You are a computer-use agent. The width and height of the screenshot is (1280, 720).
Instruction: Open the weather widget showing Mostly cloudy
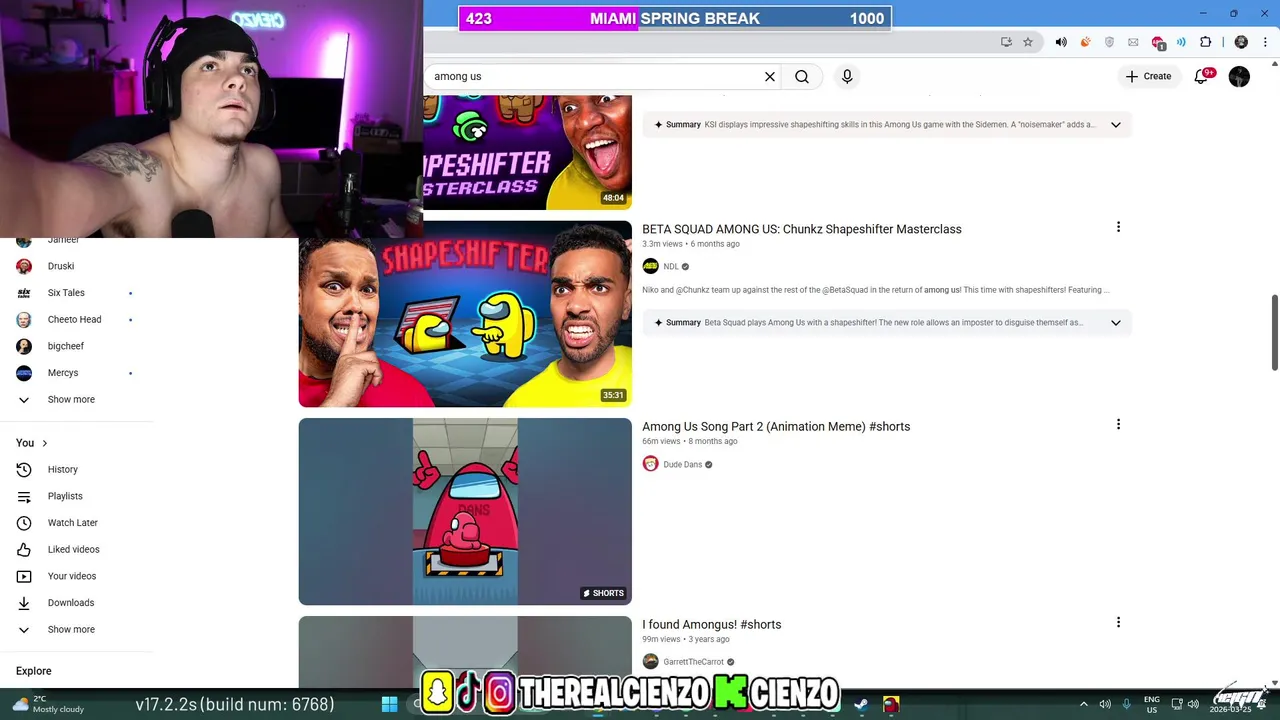46,704
